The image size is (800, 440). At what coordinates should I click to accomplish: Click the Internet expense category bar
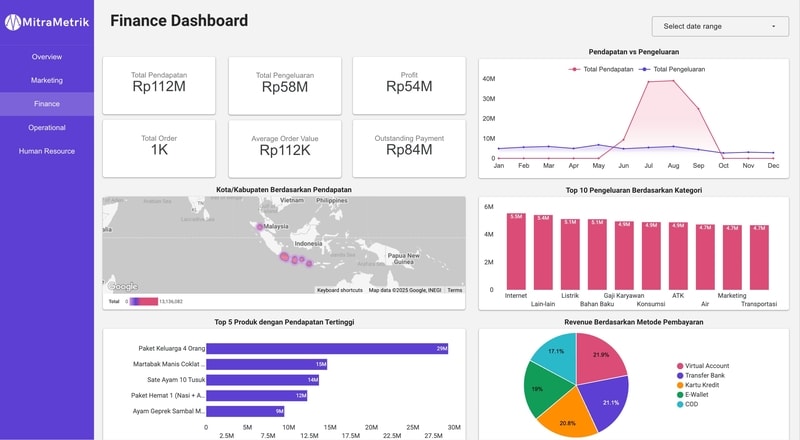(516, 250)
